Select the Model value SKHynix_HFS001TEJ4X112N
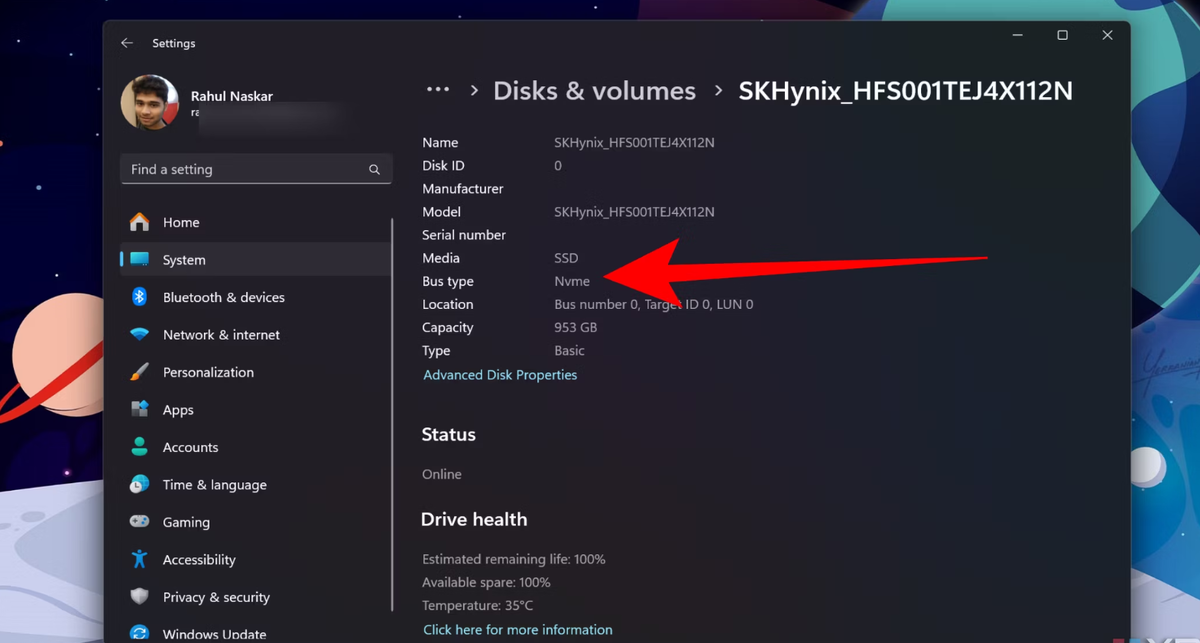The width and height of the screenshot is (1200, 643). pyautogui.click(x=634, y=212)
